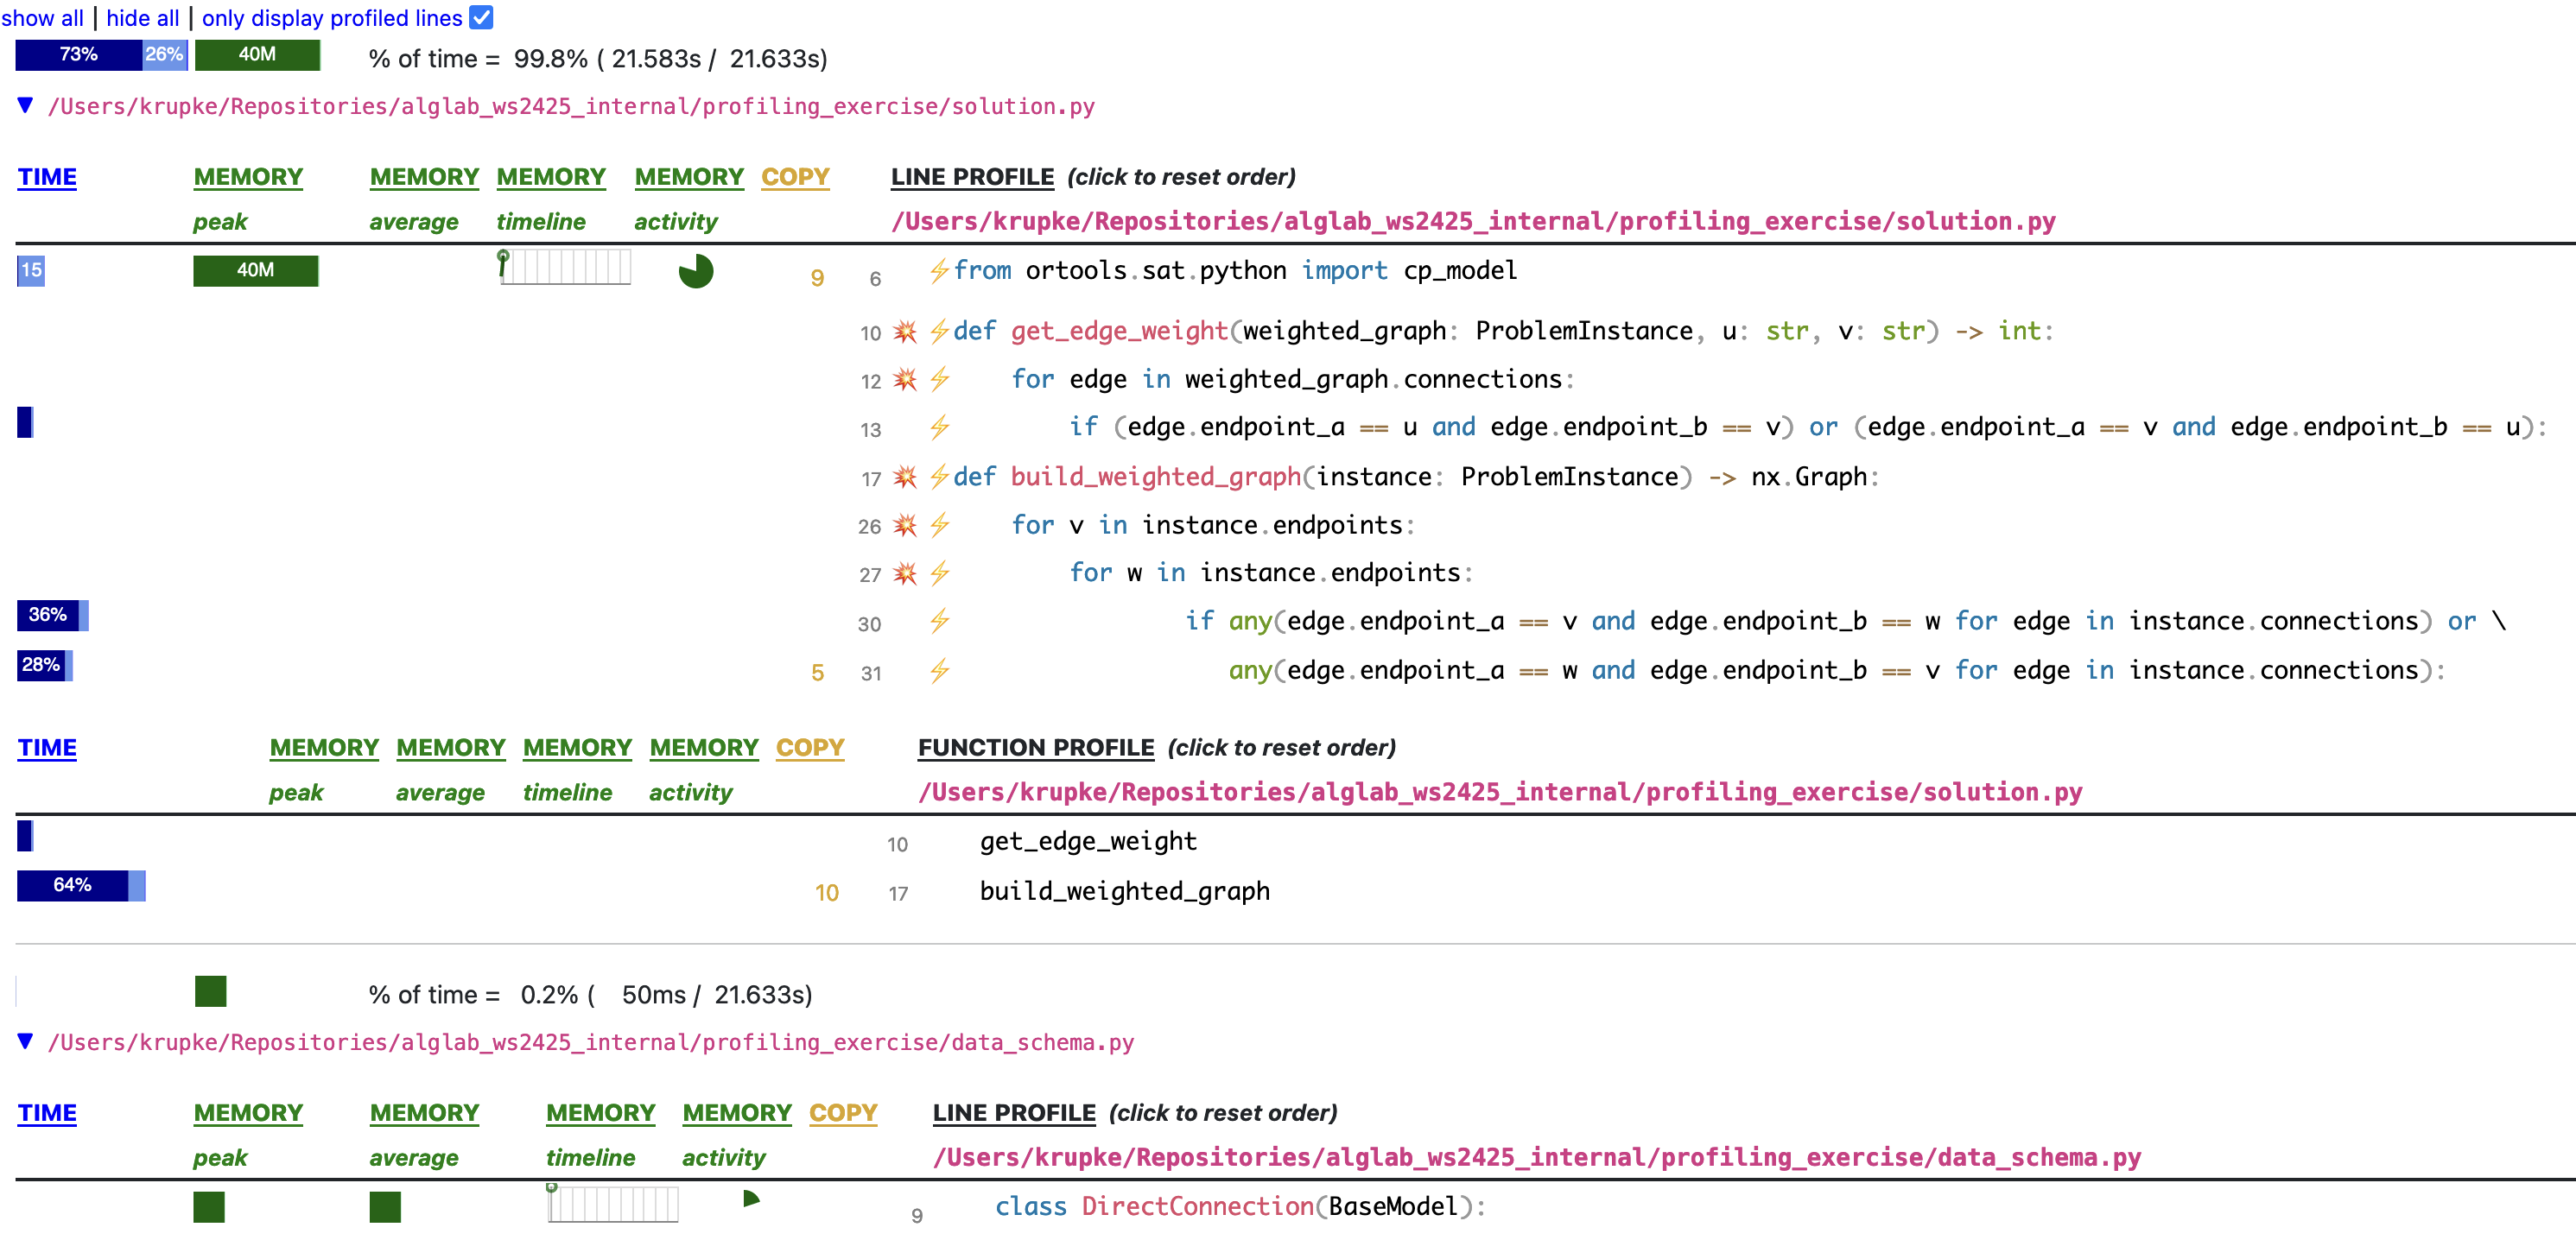Click lightning bolt icon on line 30
Screen dimensions: 2576x1240
pyautogui.click(x=938, y=622)
